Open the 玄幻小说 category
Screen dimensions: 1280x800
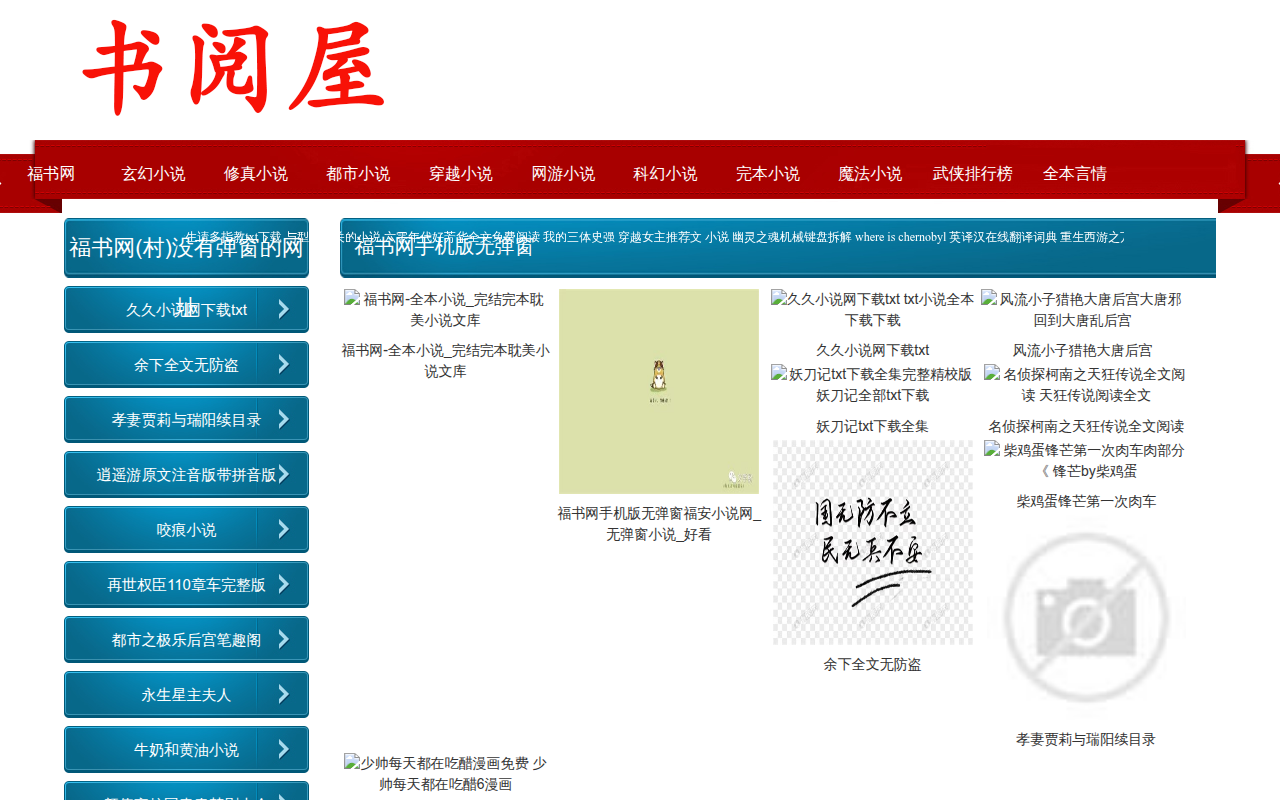[x=154, y=174]
